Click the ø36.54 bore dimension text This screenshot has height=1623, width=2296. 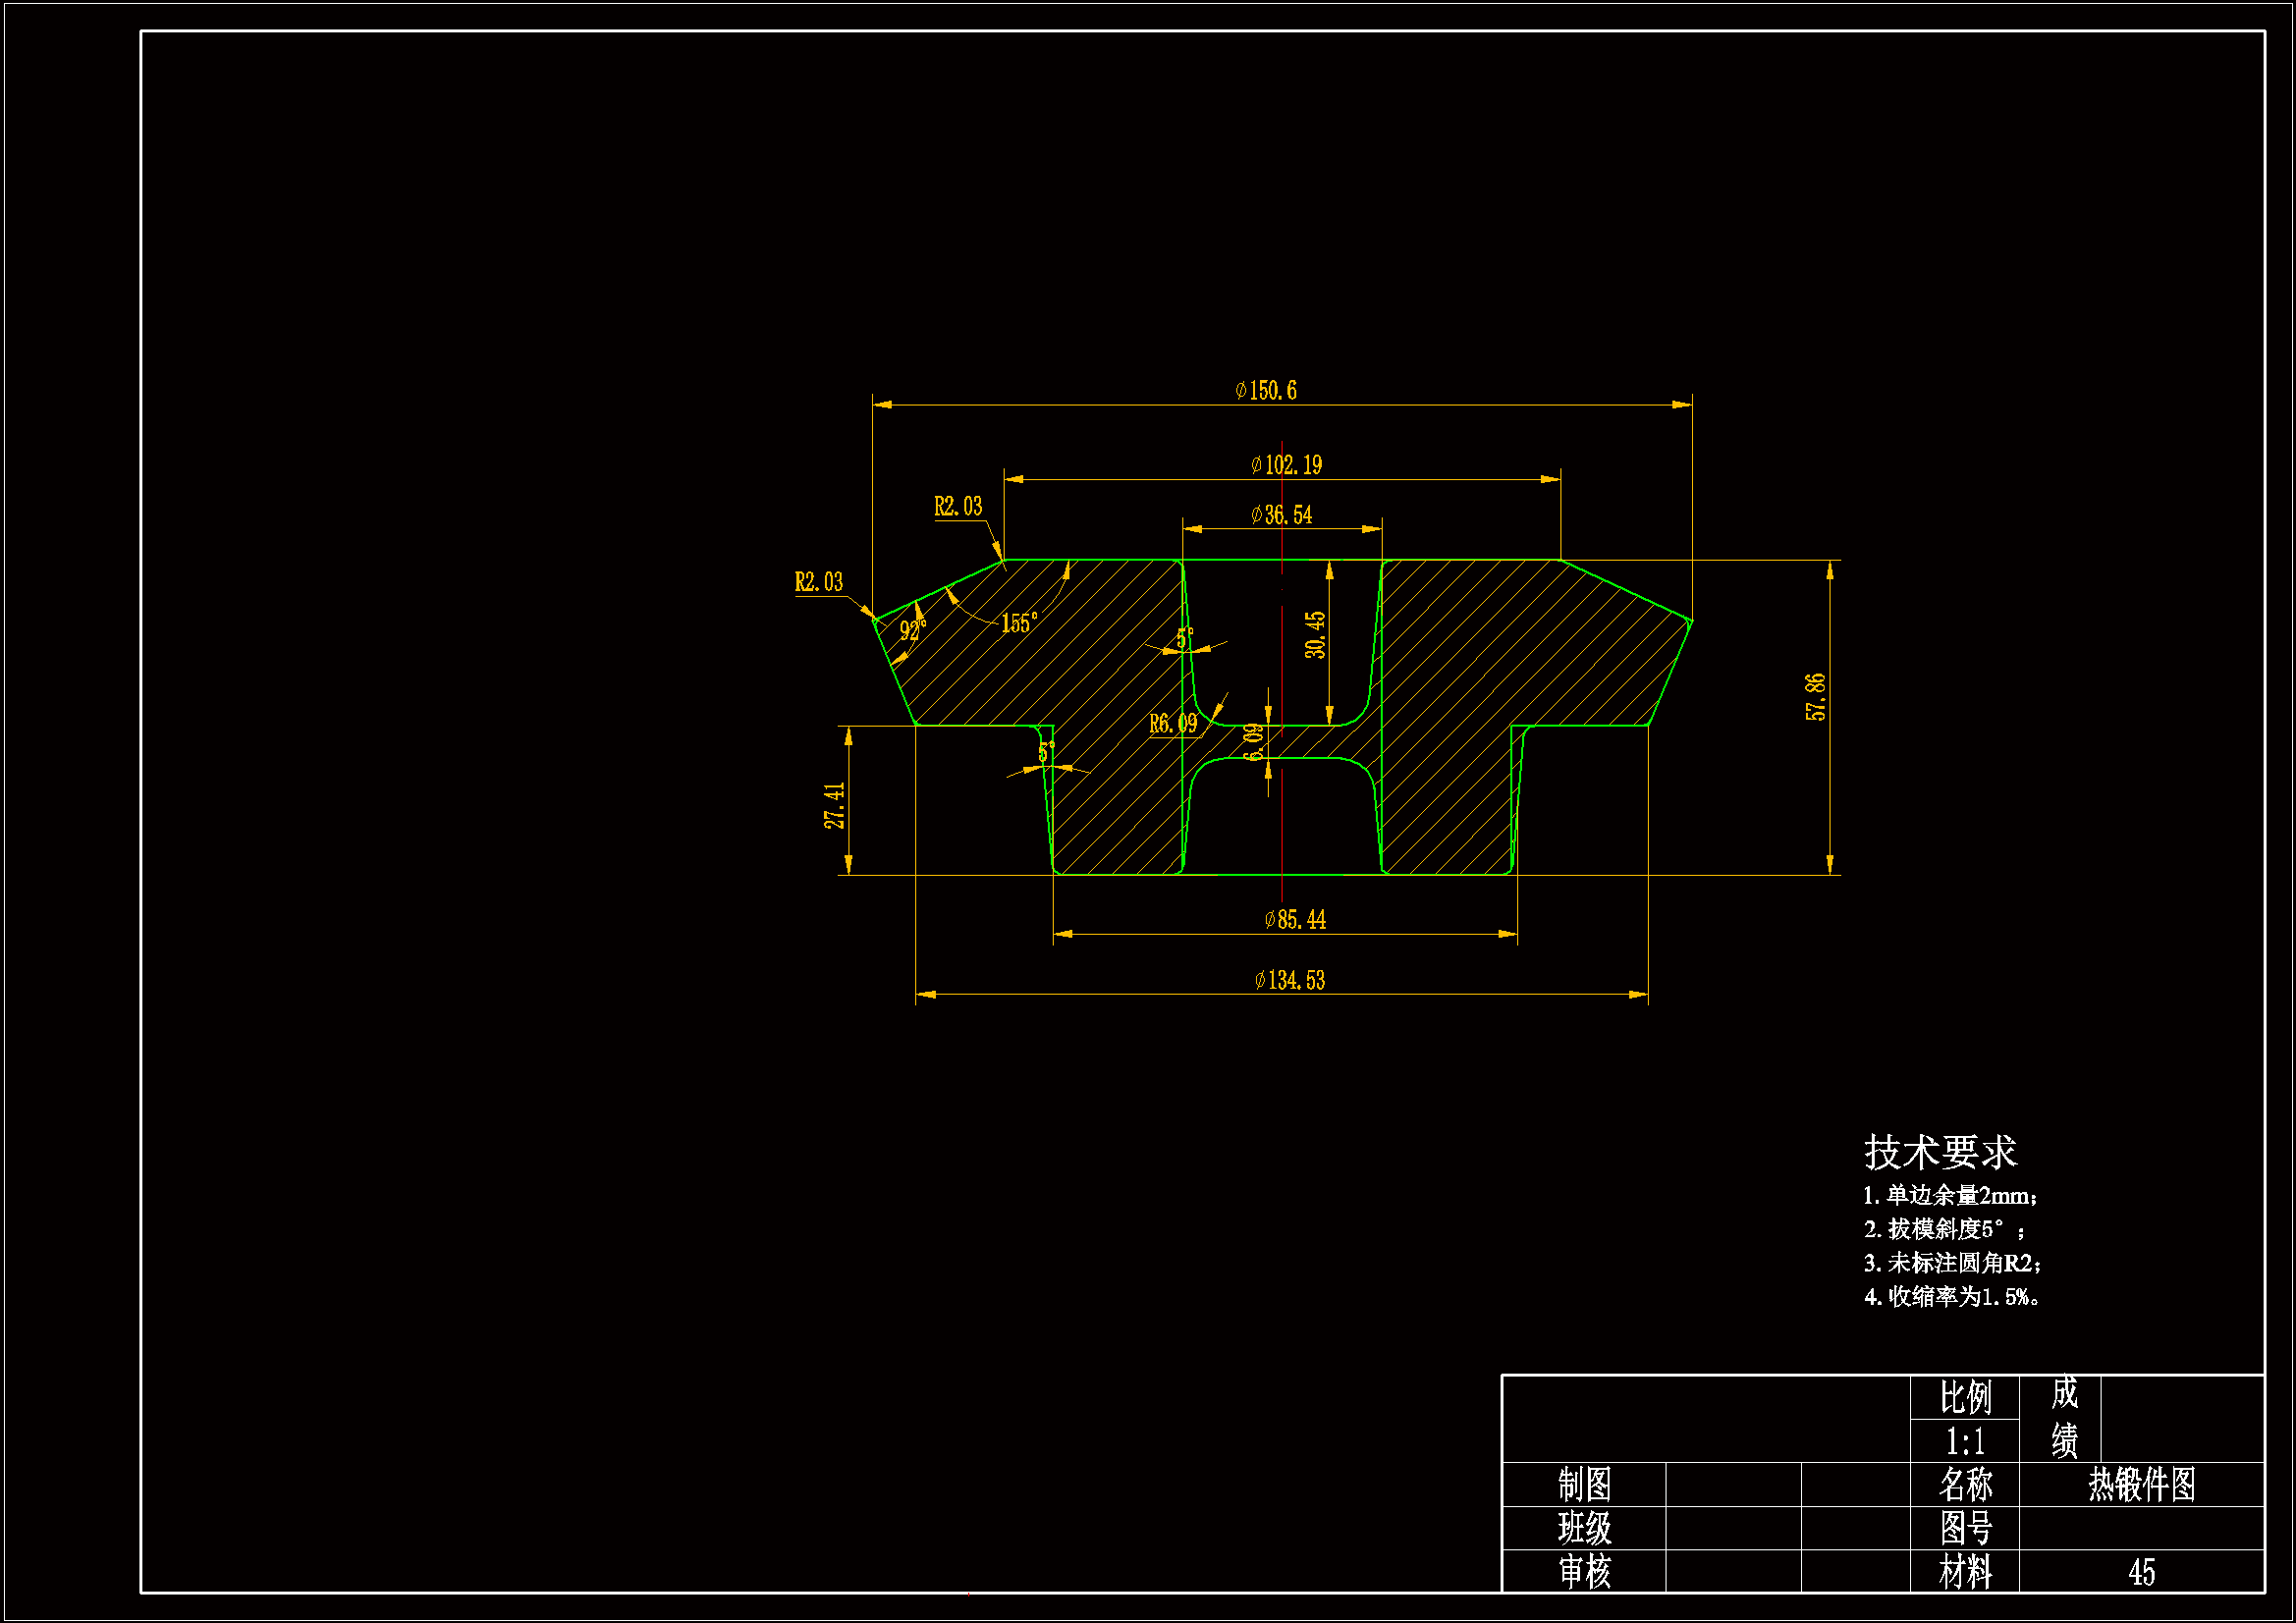tap(1281, 515)
